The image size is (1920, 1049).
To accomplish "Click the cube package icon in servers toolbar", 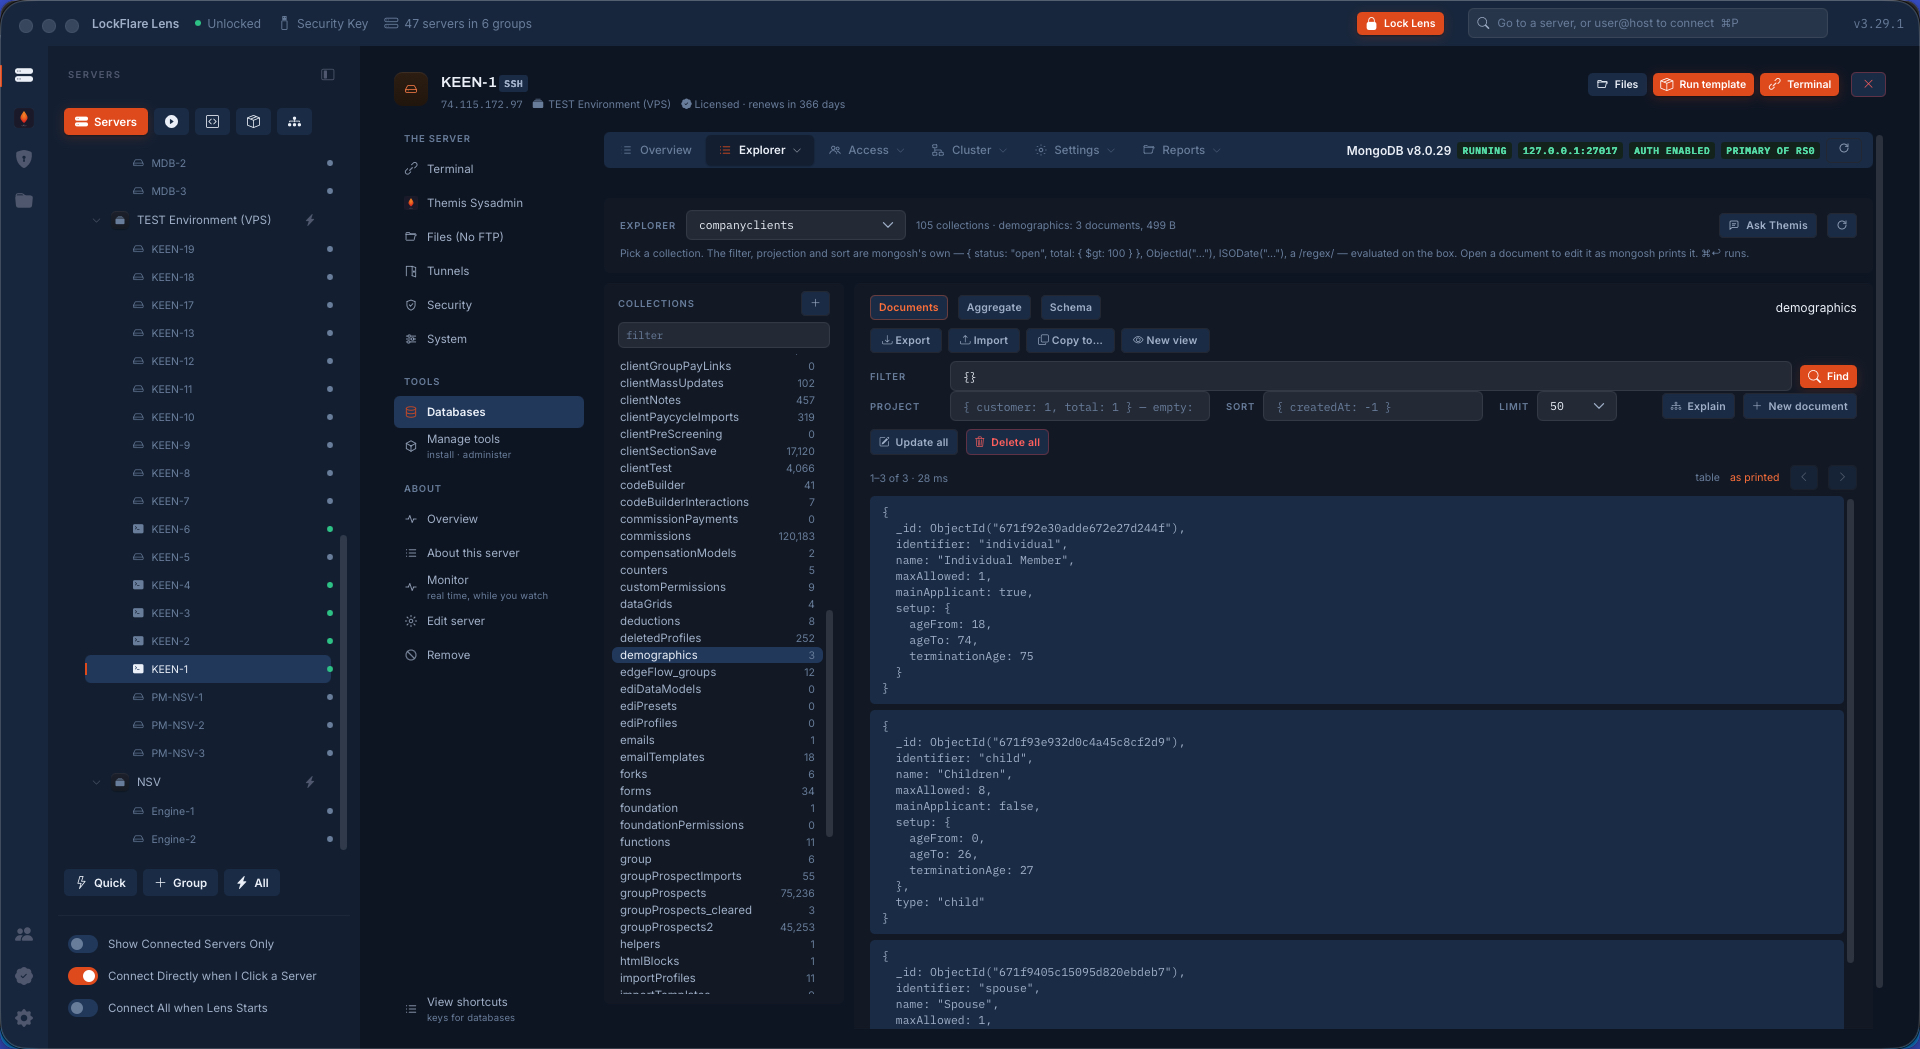I will [x=253, y=122].
